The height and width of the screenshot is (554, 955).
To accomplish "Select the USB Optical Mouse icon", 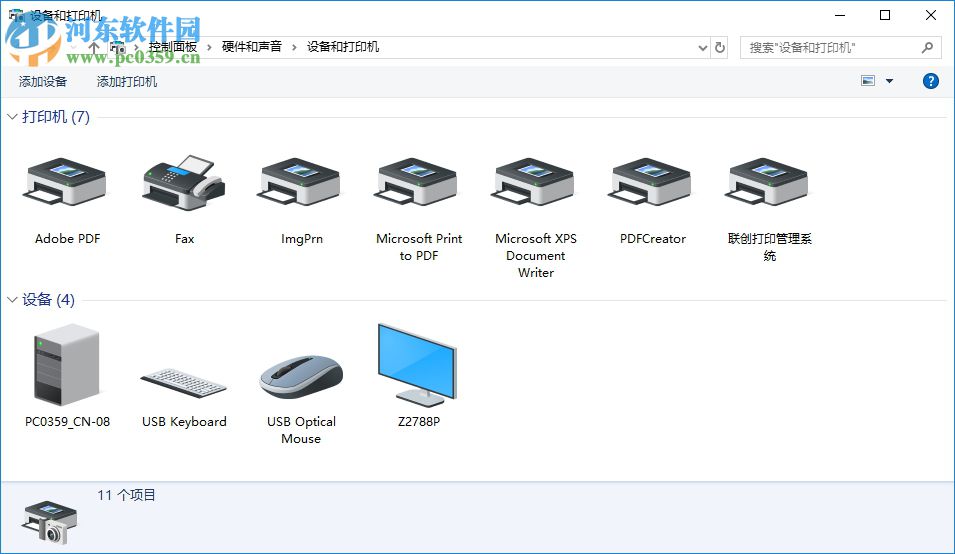I will [x=301, y=376].
